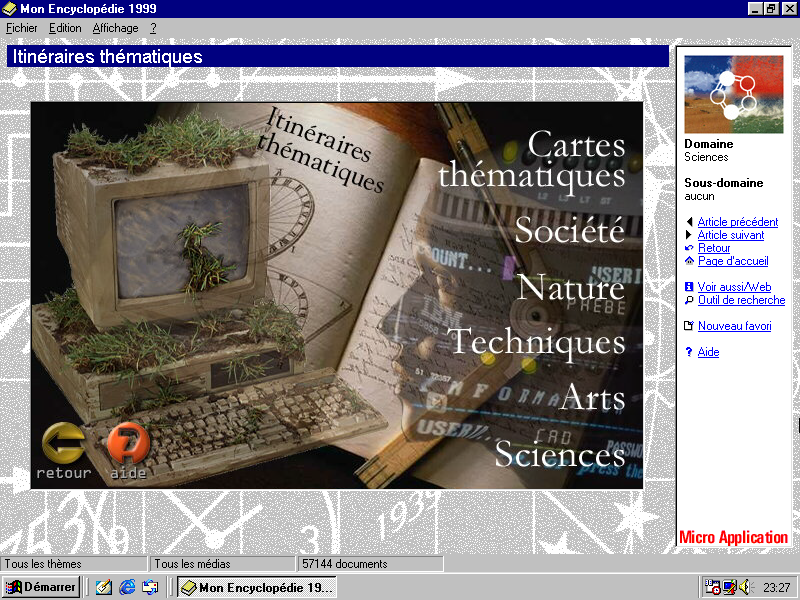The image size is (800, 600).
Task: Open the Fichier menu
Action: [21, 28]
